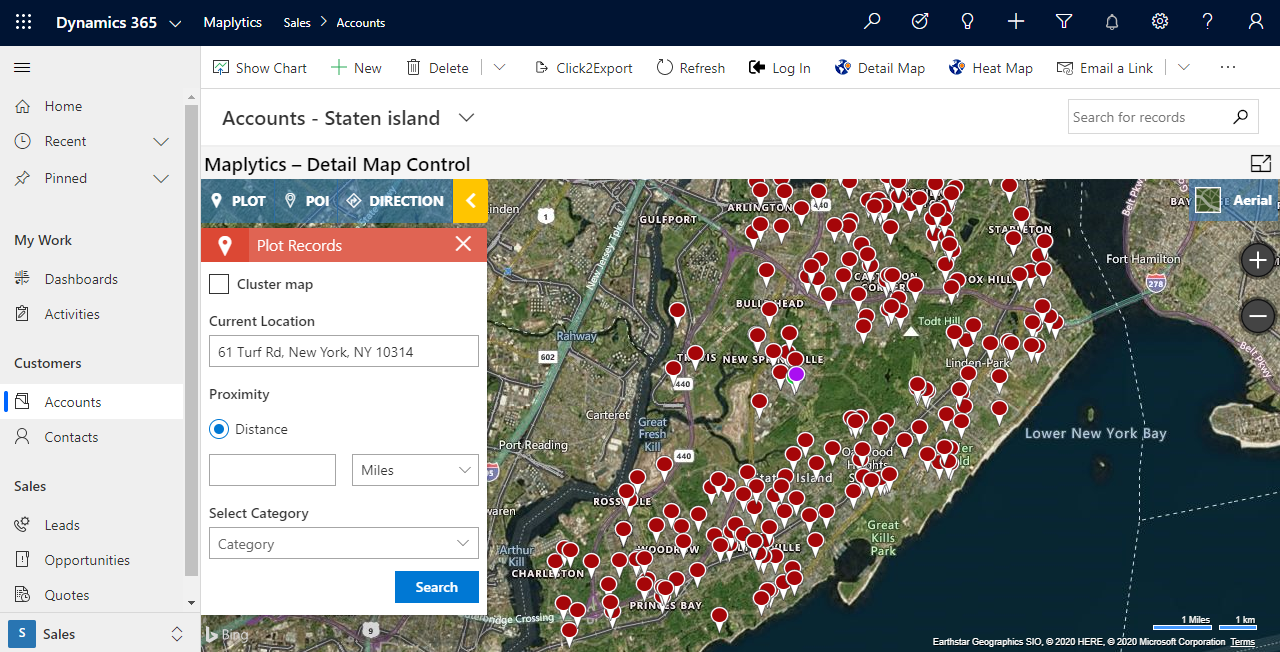Click the Search button
The width and height of the screenshot is (1280, 652).
pos(437,587)
